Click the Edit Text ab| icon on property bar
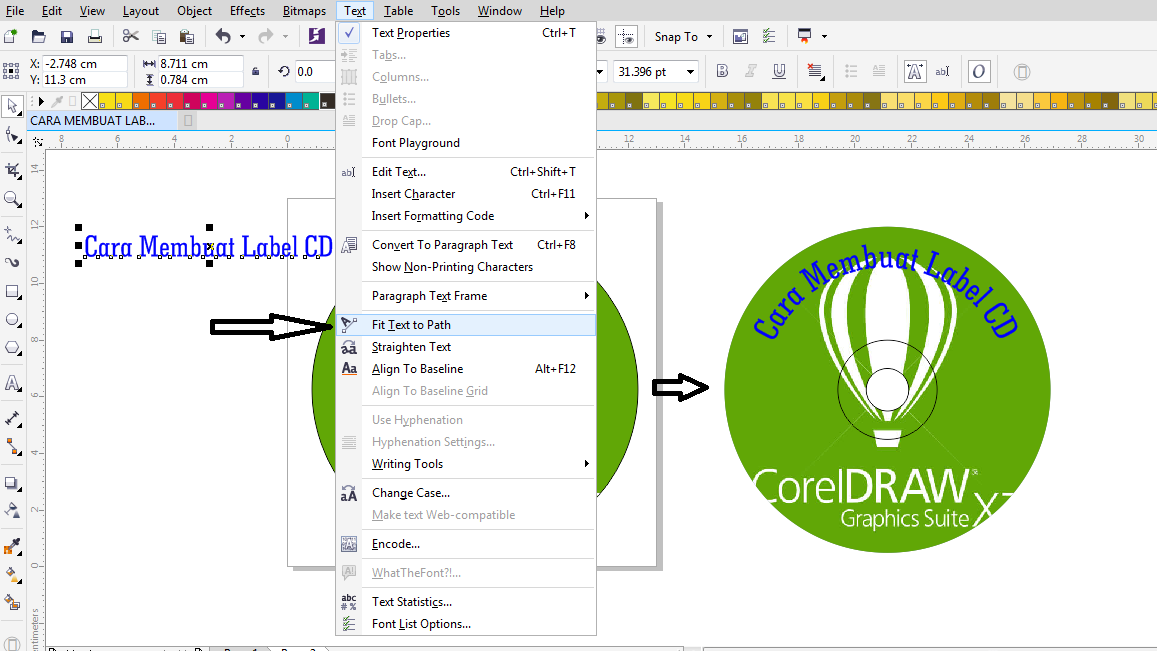The width and height of the screenshot is (1157, 651). click(942, 72)
